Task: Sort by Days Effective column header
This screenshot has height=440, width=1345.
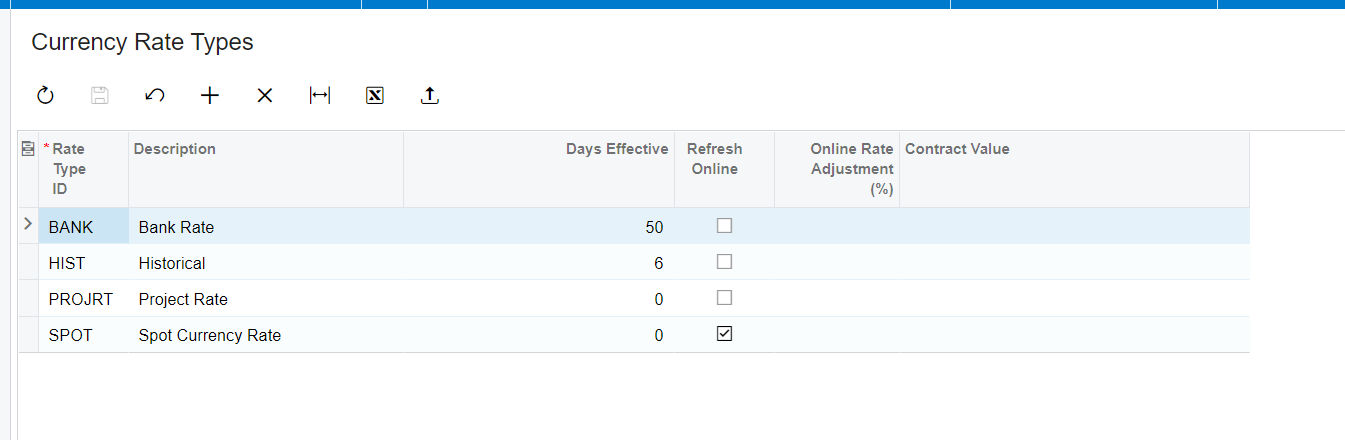Action: 539,169
